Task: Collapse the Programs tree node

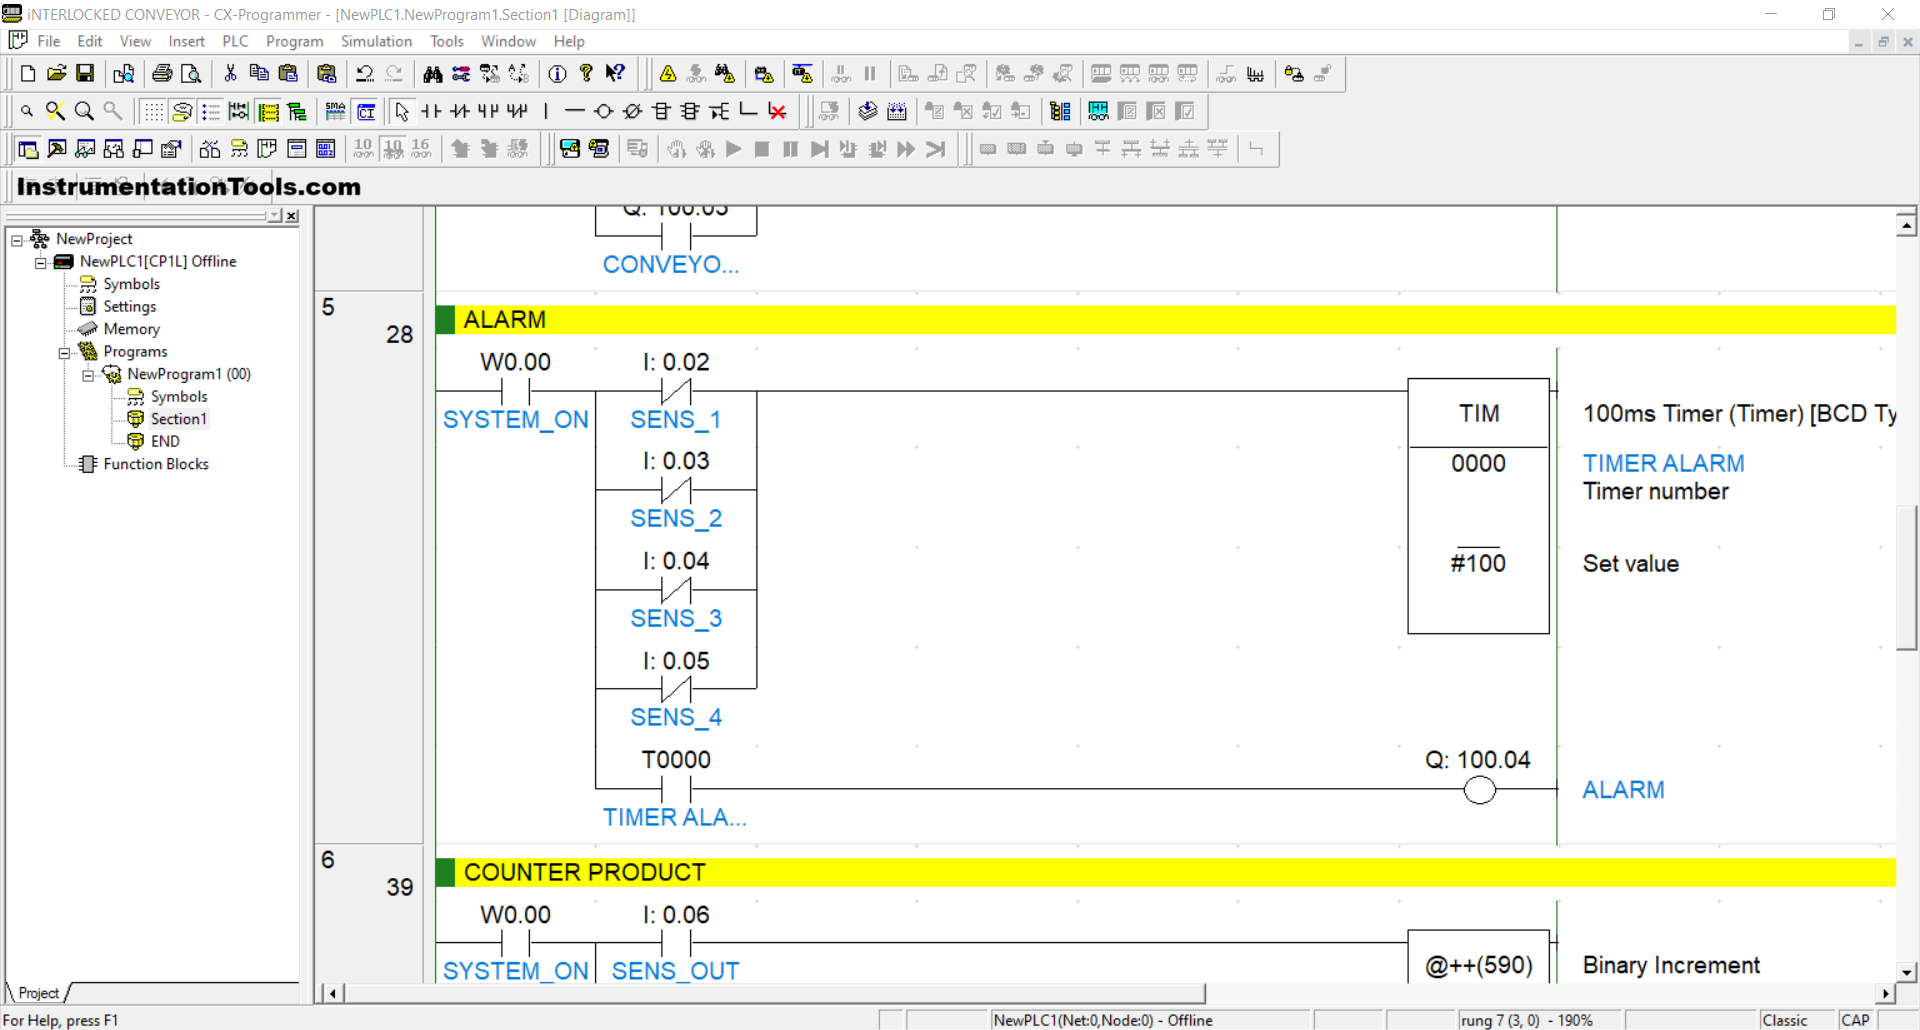Action: coord(65,352)
